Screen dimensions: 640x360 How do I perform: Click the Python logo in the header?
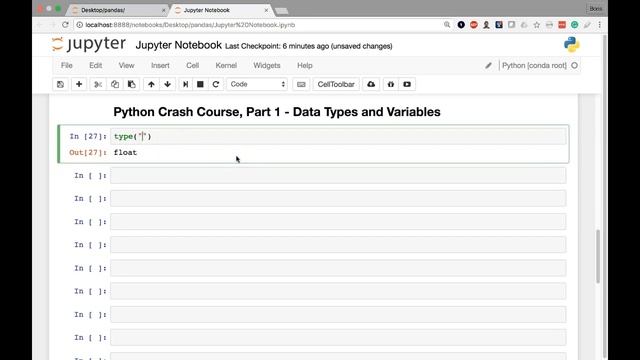click(571, 44)
